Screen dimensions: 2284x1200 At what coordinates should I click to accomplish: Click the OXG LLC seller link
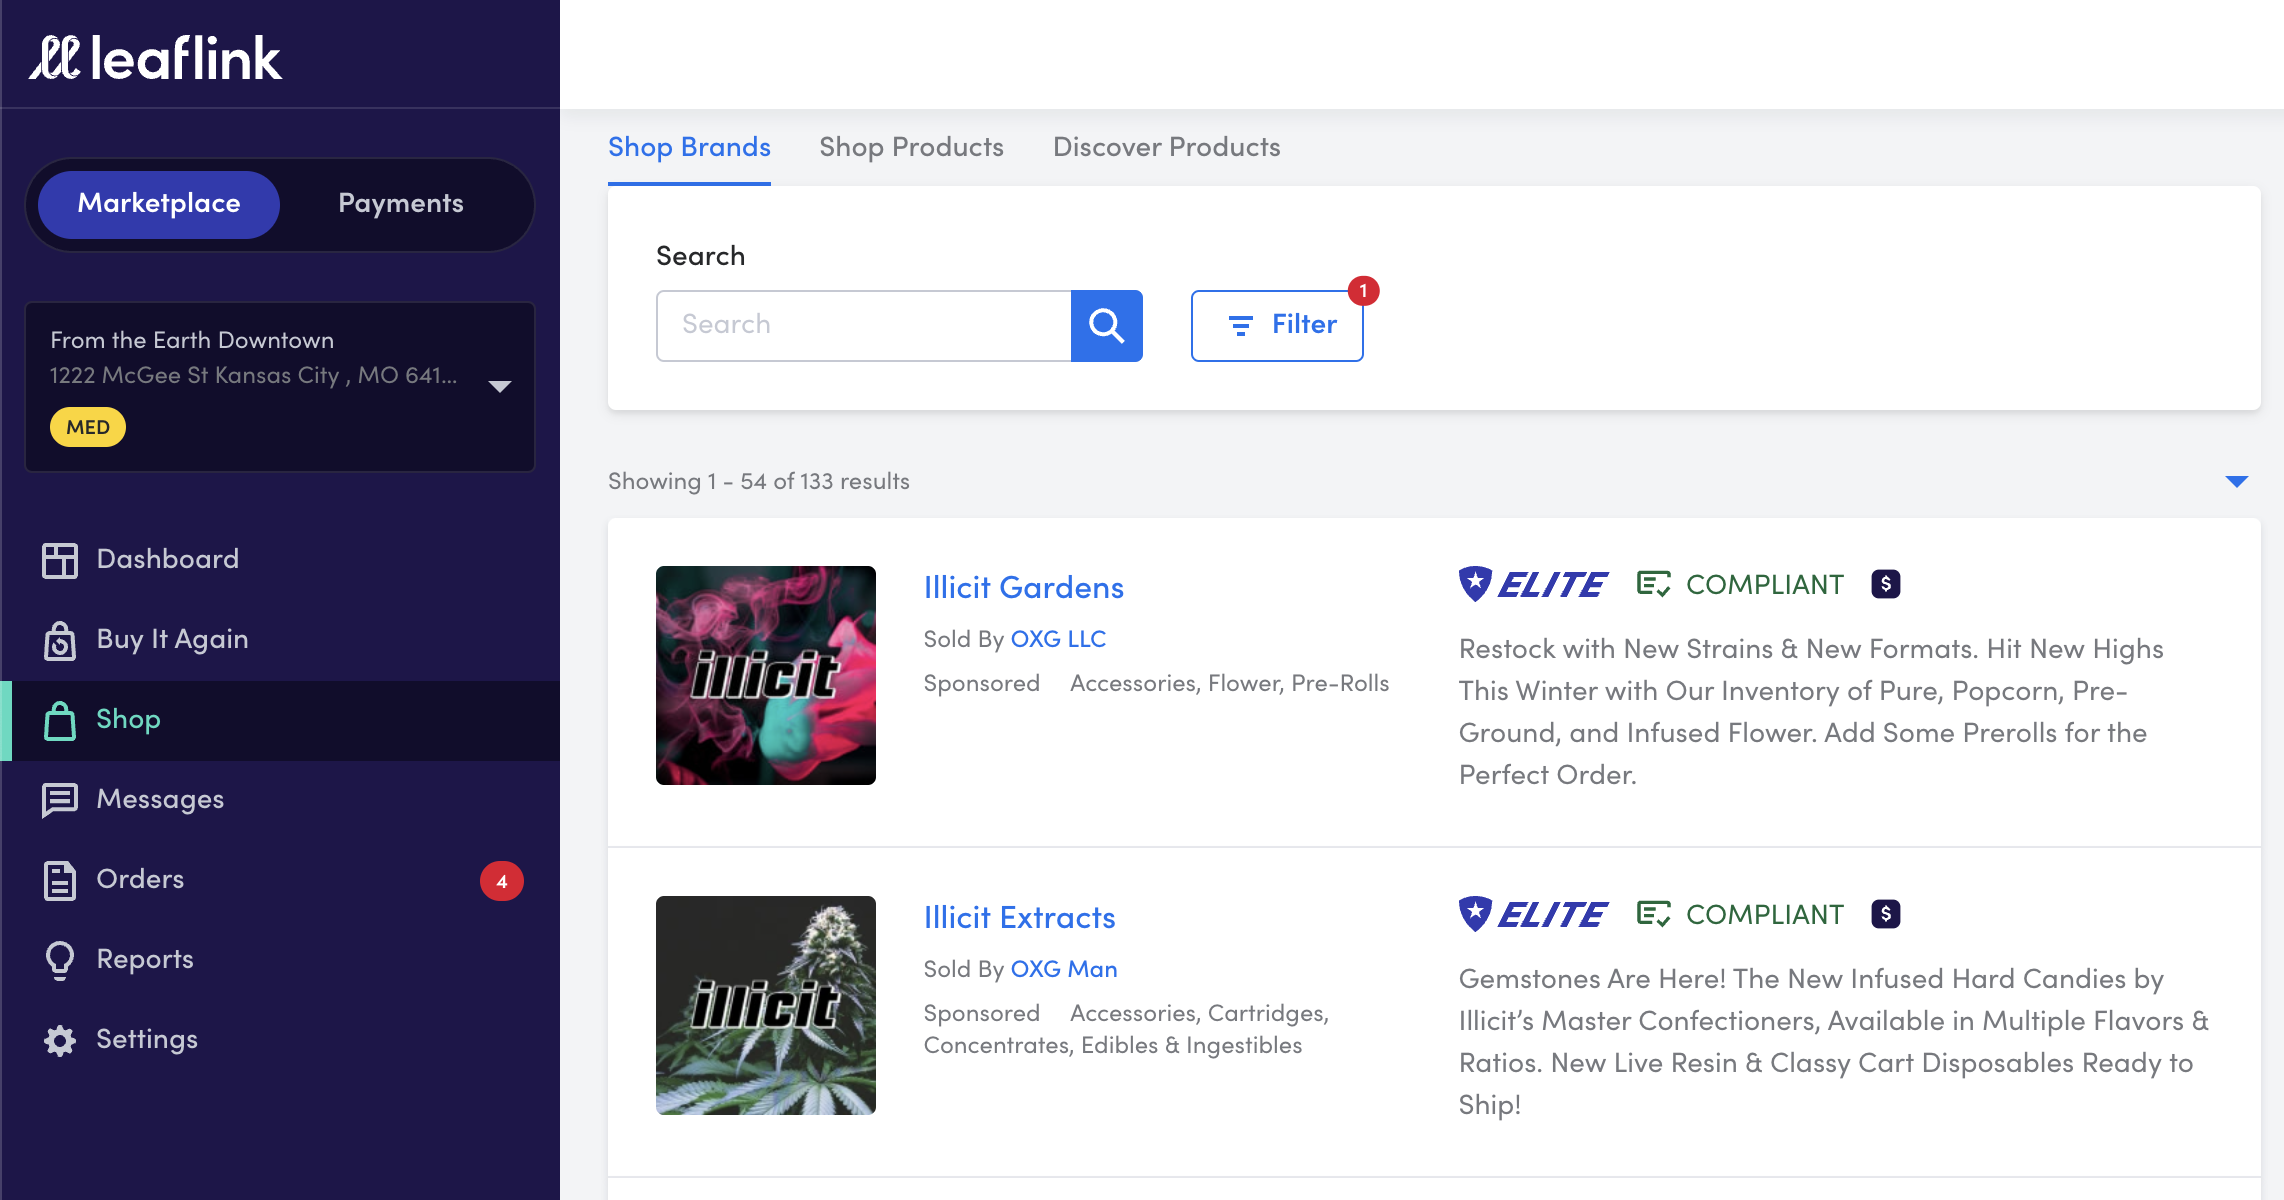coord(1057,638)
